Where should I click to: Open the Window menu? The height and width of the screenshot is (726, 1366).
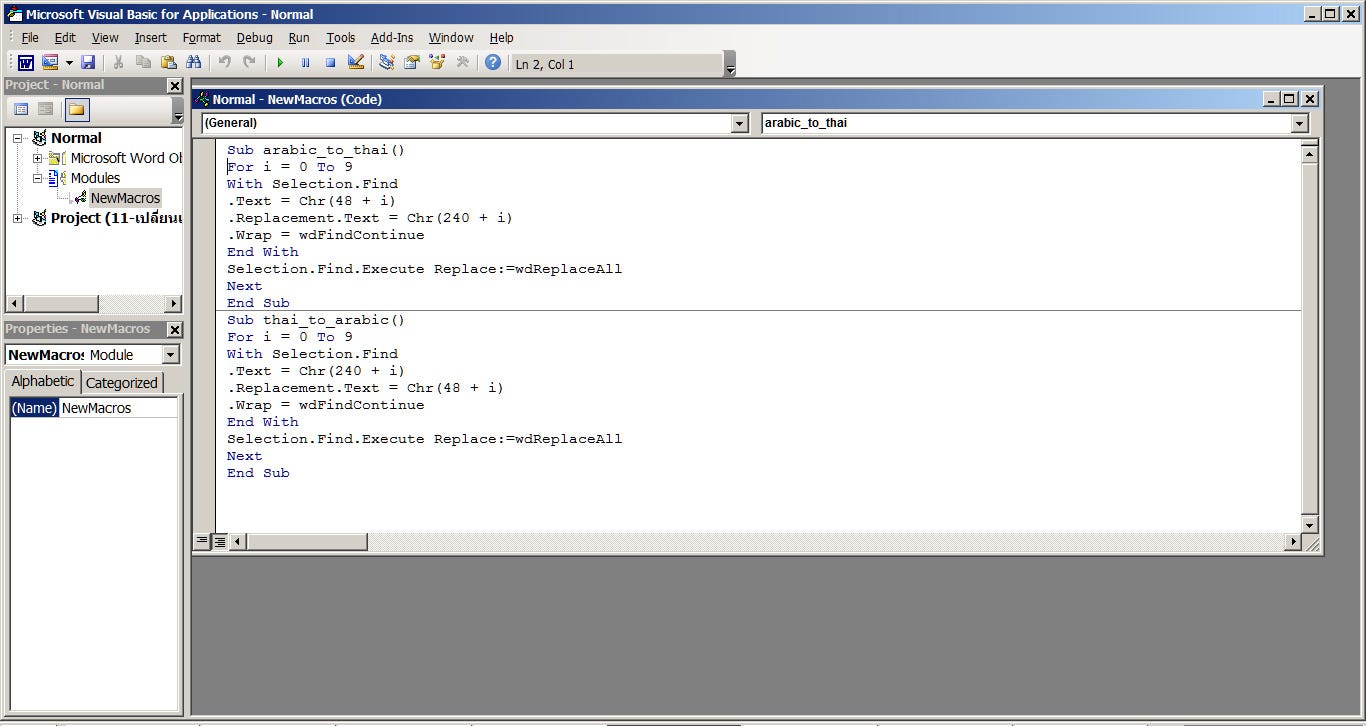(x=451, y=38)
